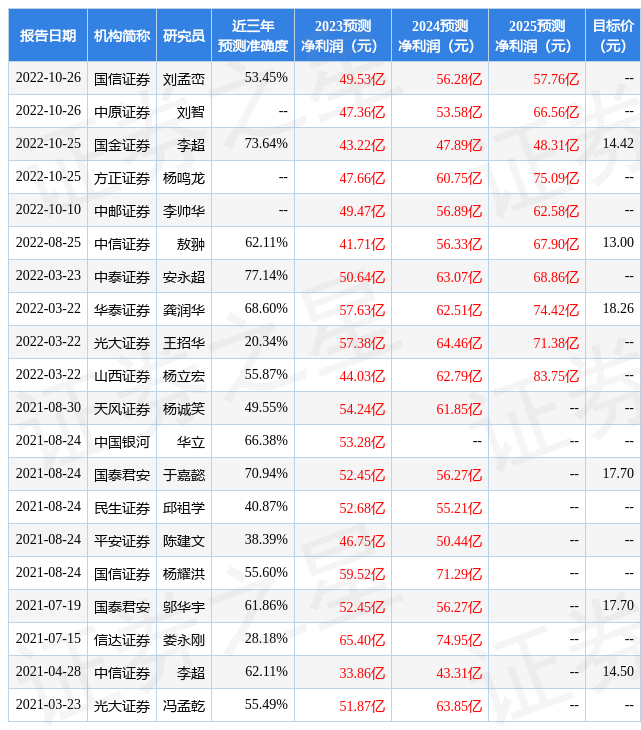Select researcher name 华立
This screenshot has width=641, height=730.
(191, 442)
